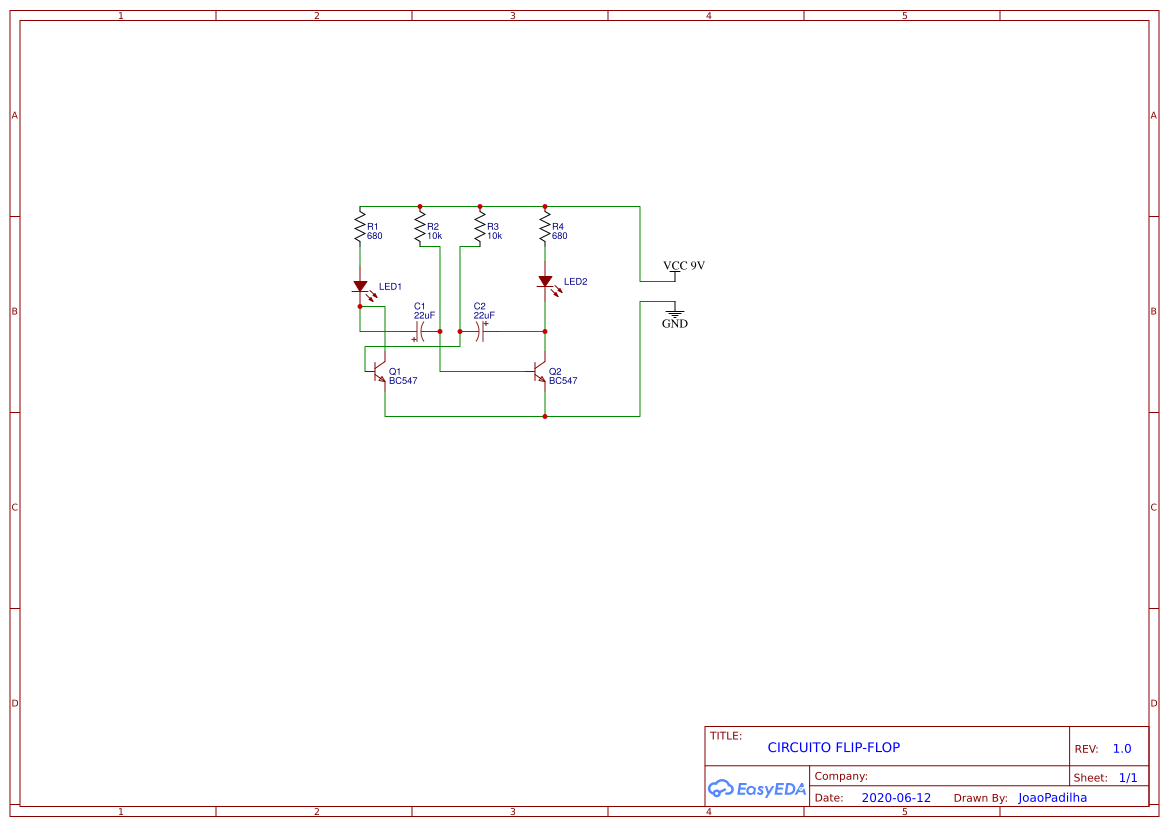Select the date 2020-06-12 field
1169x827 pixels.
point(894,798)
